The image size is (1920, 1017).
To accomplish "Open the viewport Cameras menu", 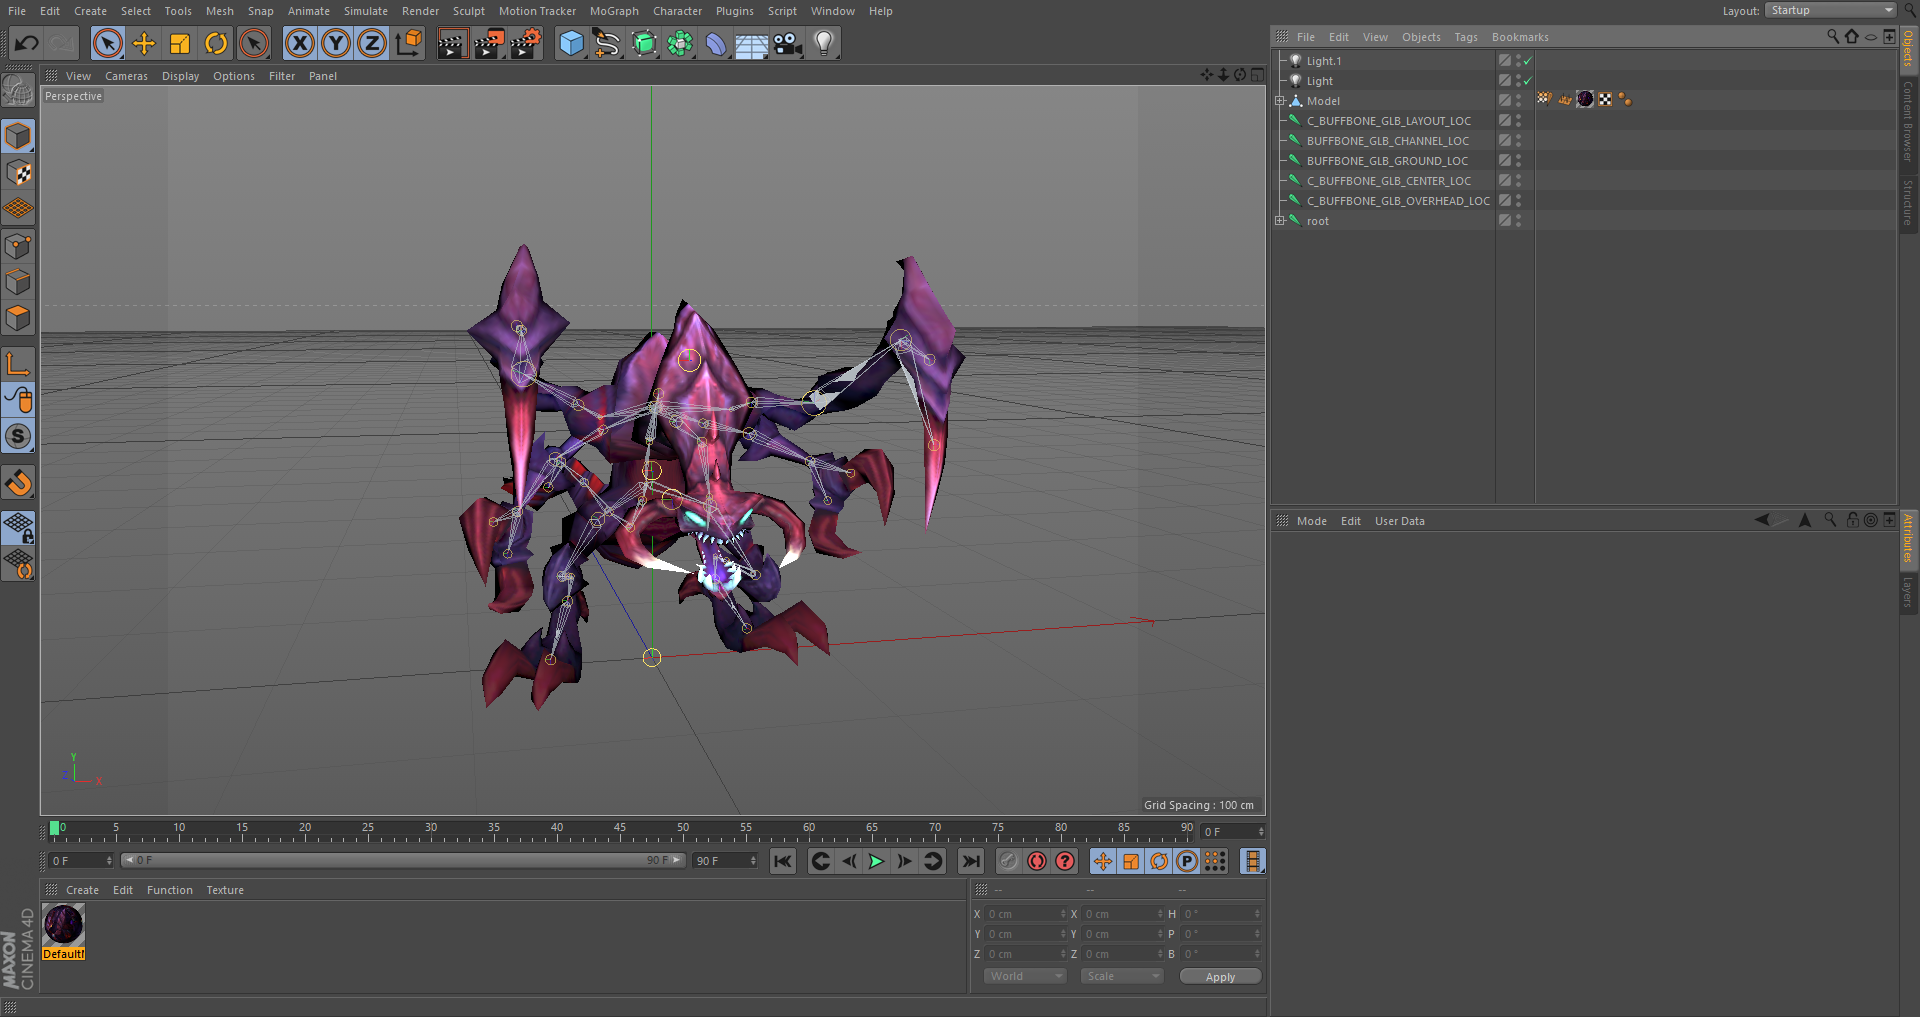I will point(126,76).
